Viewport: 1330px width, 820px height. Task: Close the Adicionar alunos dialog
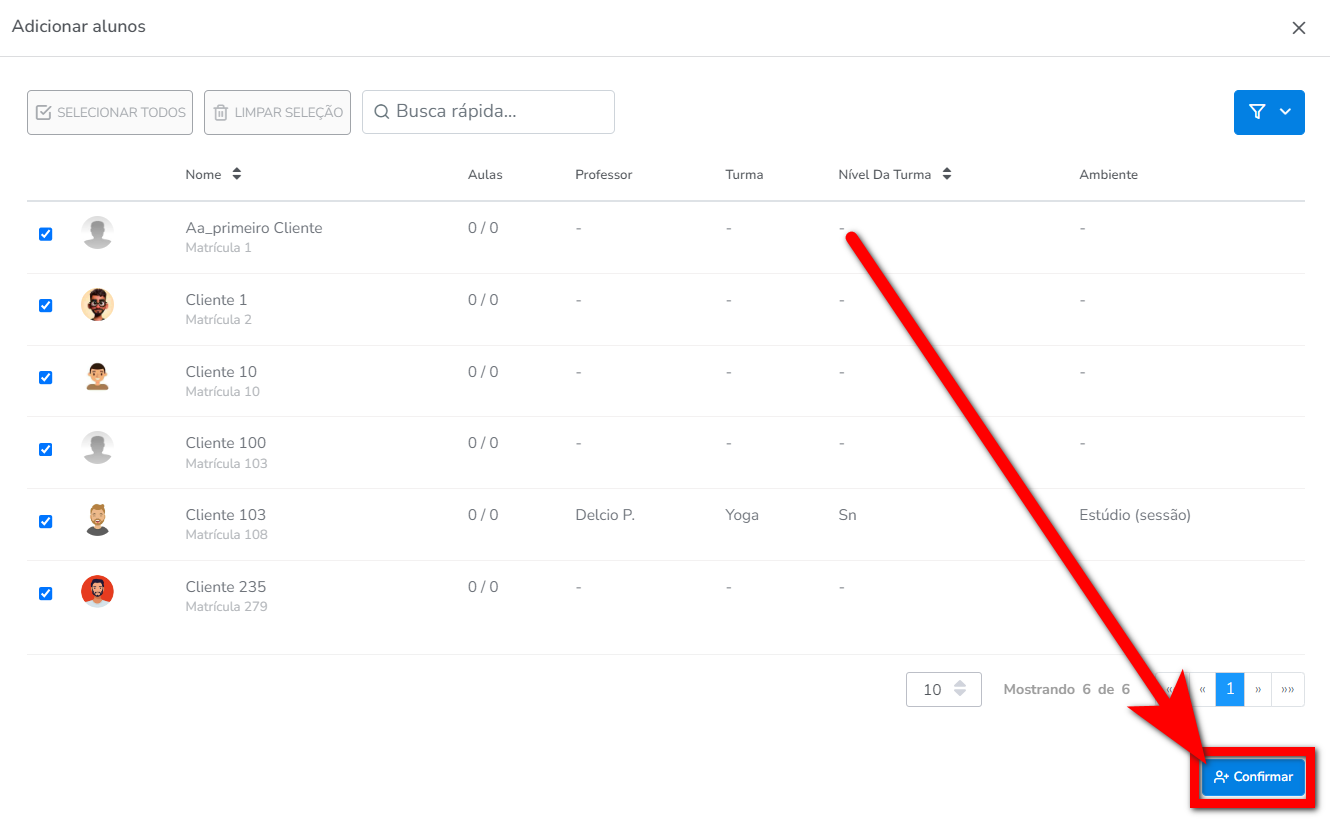[x=1299, y=28]
